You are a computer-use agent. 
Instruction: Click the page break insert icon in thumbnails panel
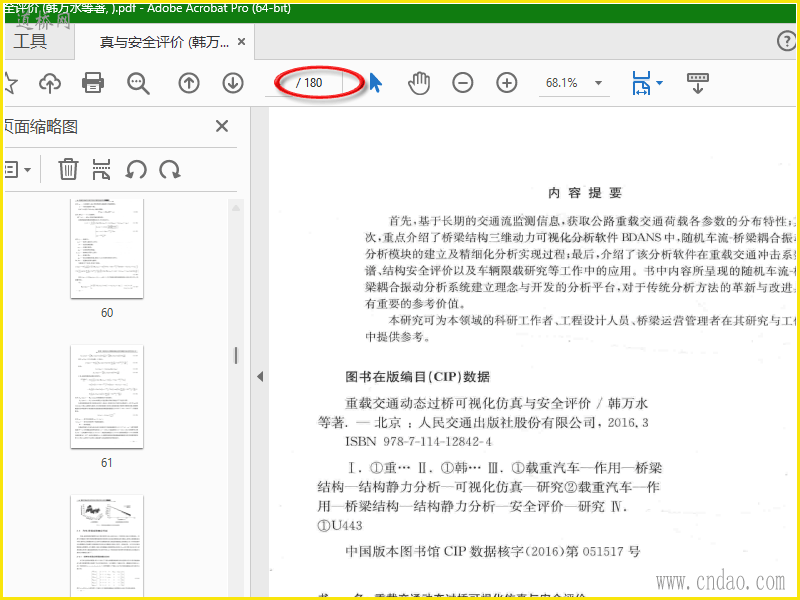pos(102,169)
